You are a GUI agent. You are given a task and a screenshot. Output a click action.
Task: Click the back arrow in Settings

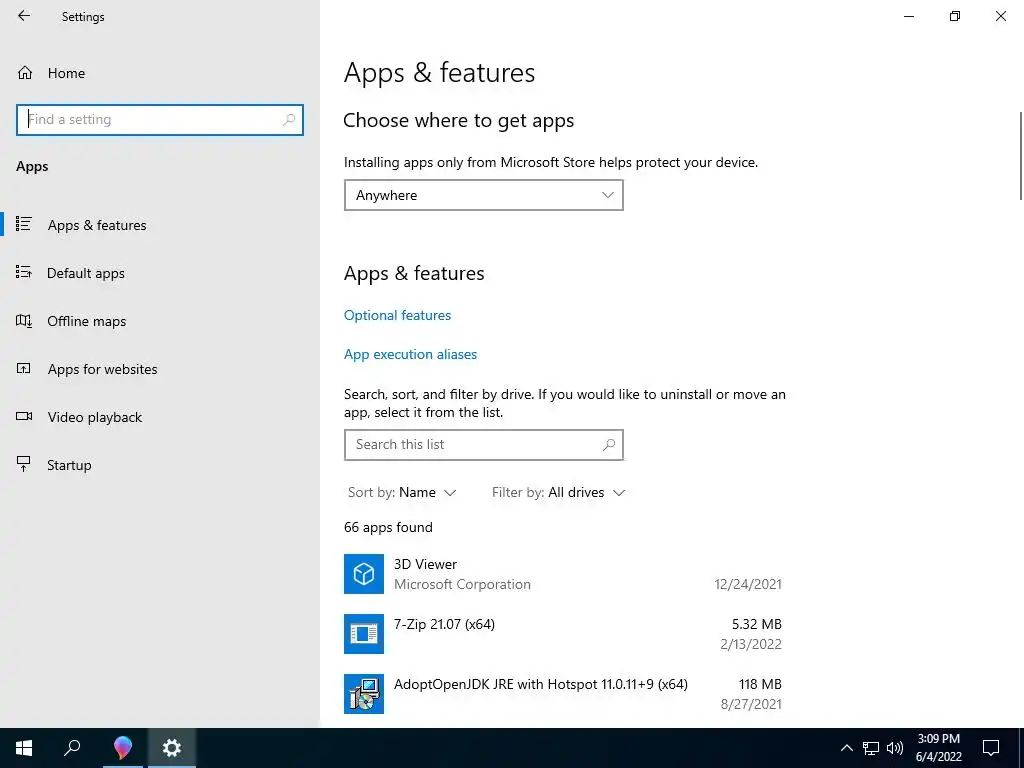[24, 16]
